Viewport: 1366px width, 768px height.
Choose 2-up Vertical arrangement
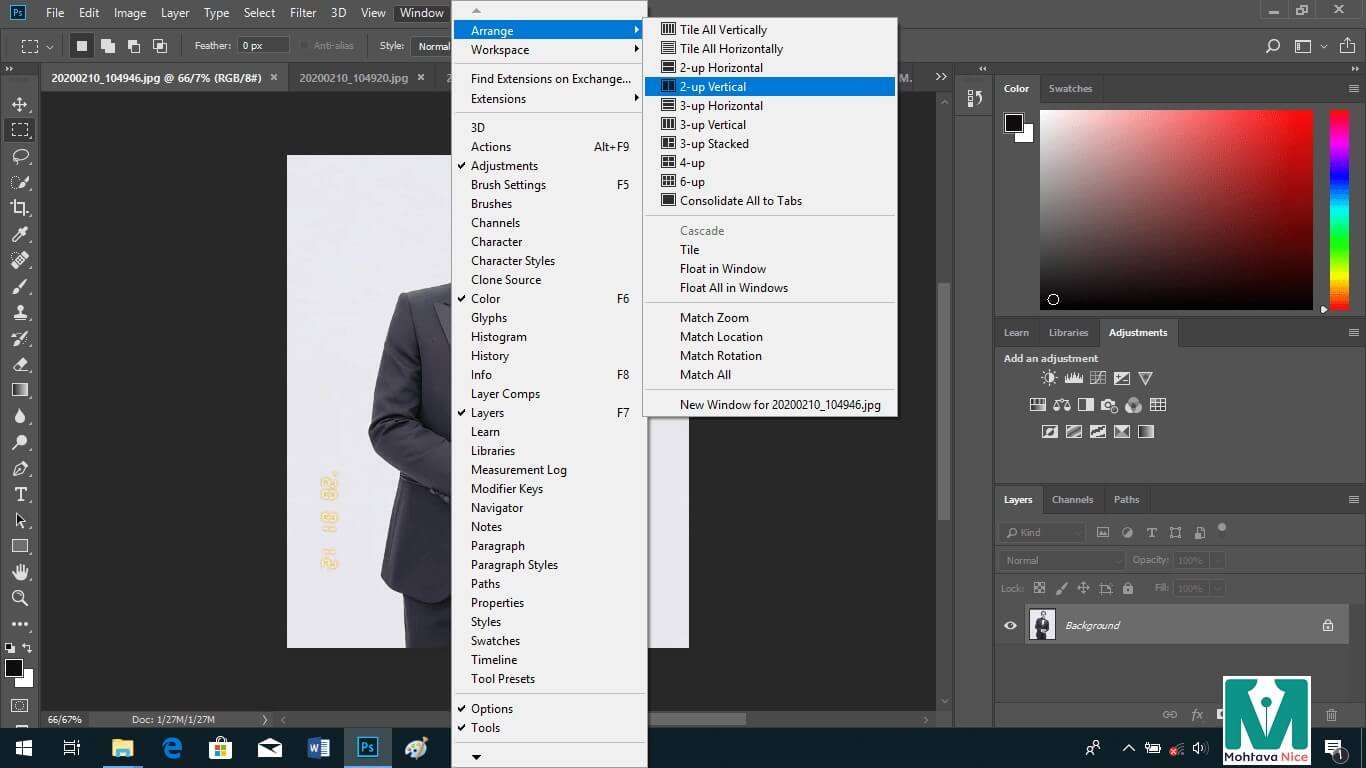pyautogui.click(x=770, y=87)
